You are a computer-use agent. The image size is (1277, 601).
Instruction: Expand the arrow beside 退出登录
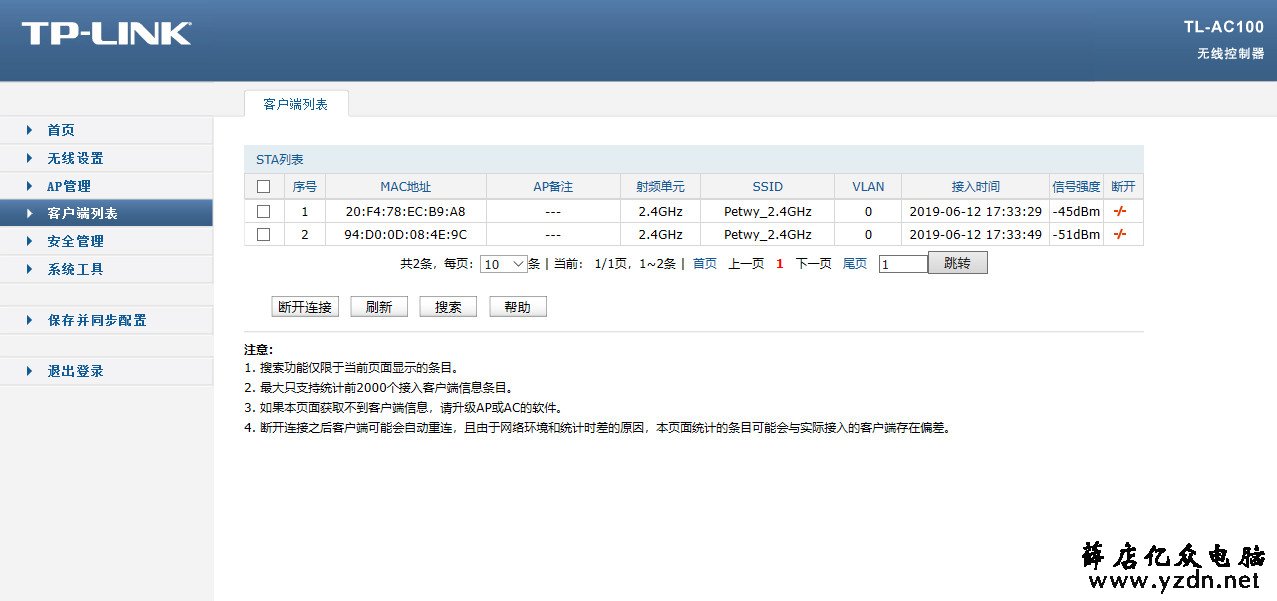30,371
